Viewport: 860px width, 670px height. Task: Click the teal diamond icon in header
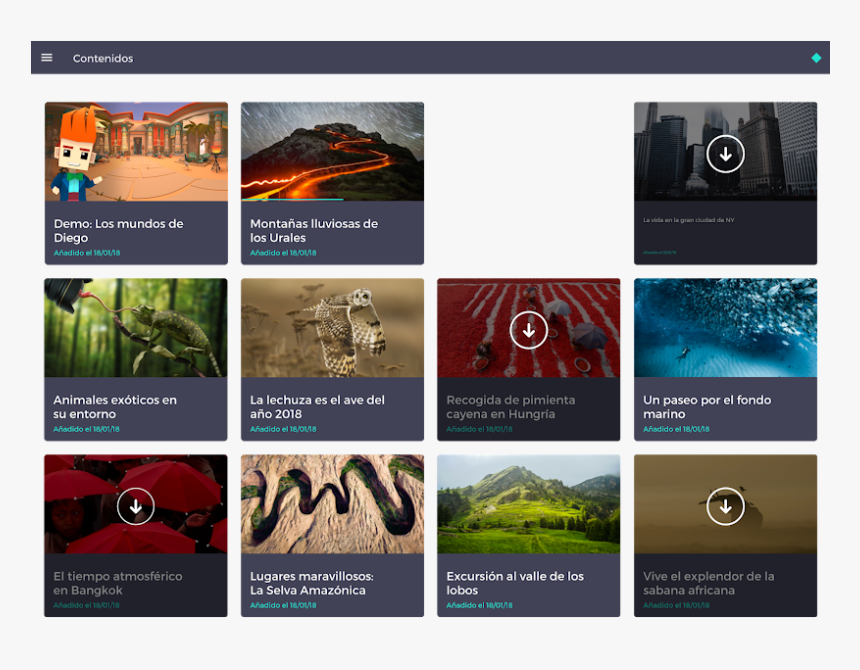click(816, 58)
